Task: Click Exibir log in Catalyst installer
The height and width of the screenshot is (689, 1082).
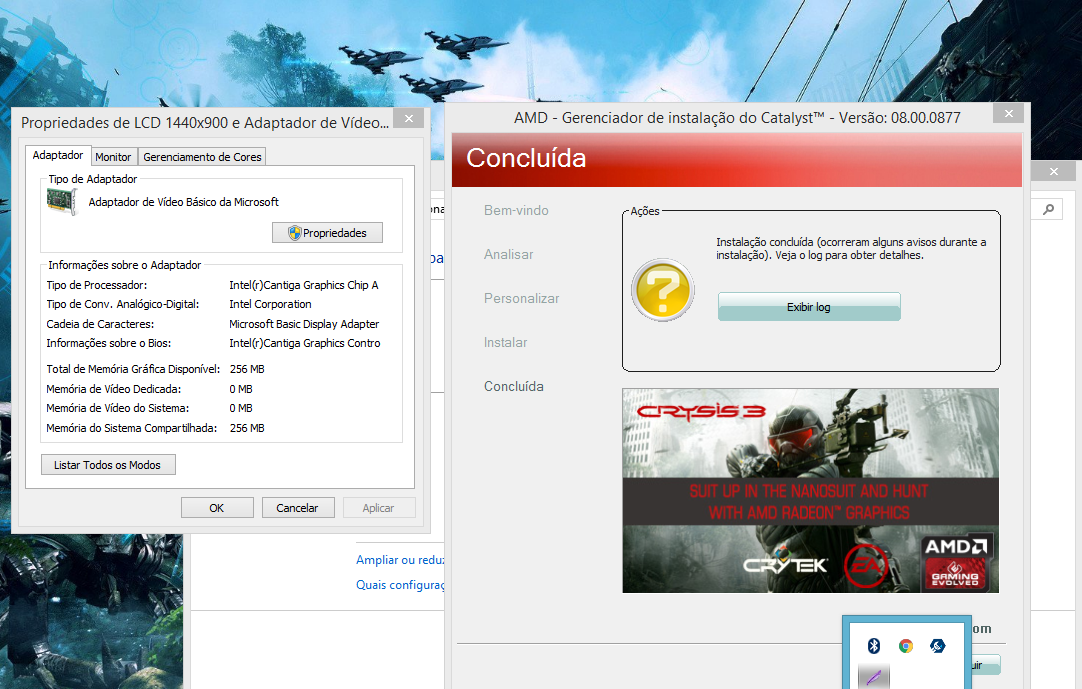Action: pyautogui.click(x=809, y=307)
